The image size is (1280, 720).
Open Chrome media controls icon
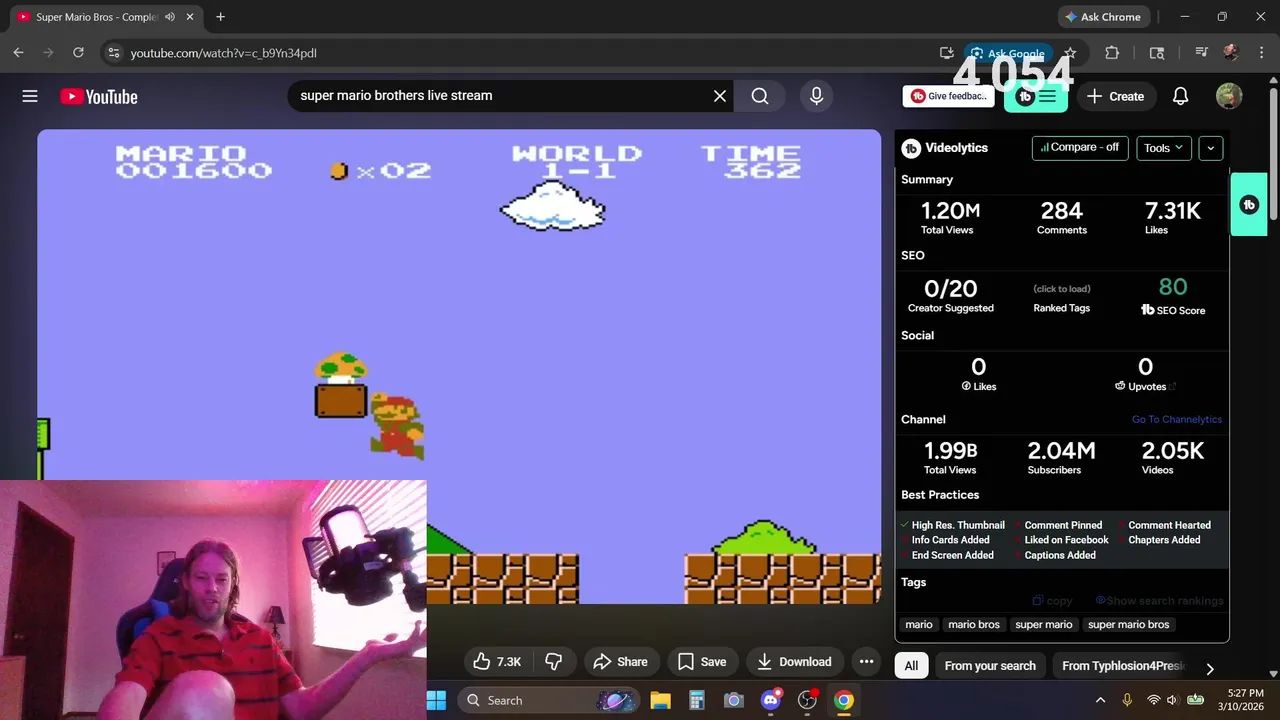(x=1201, y=53)
